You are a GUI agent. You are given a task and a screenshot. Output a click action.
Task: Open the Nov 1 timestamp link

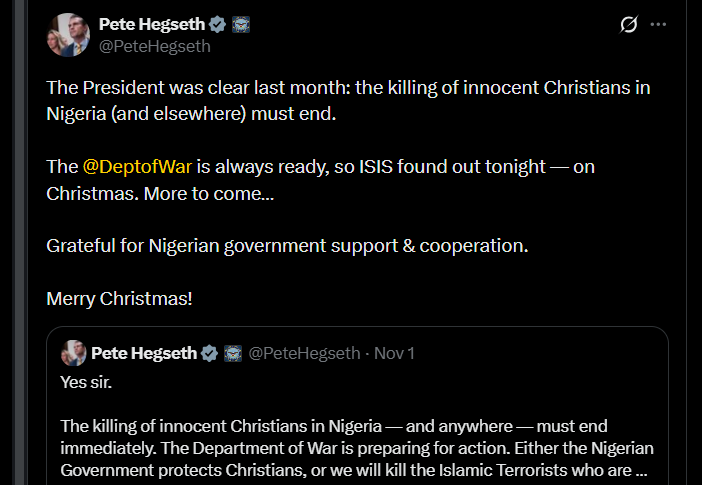coord(394,353)
